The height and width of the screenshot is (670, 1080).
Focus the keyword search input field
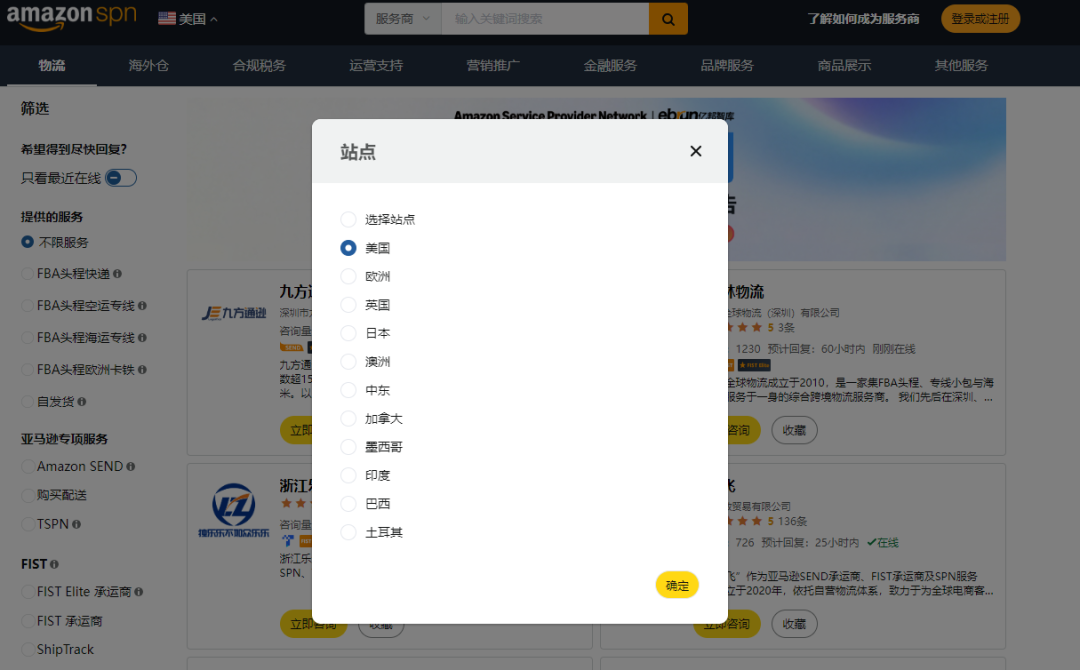[545, 19]
